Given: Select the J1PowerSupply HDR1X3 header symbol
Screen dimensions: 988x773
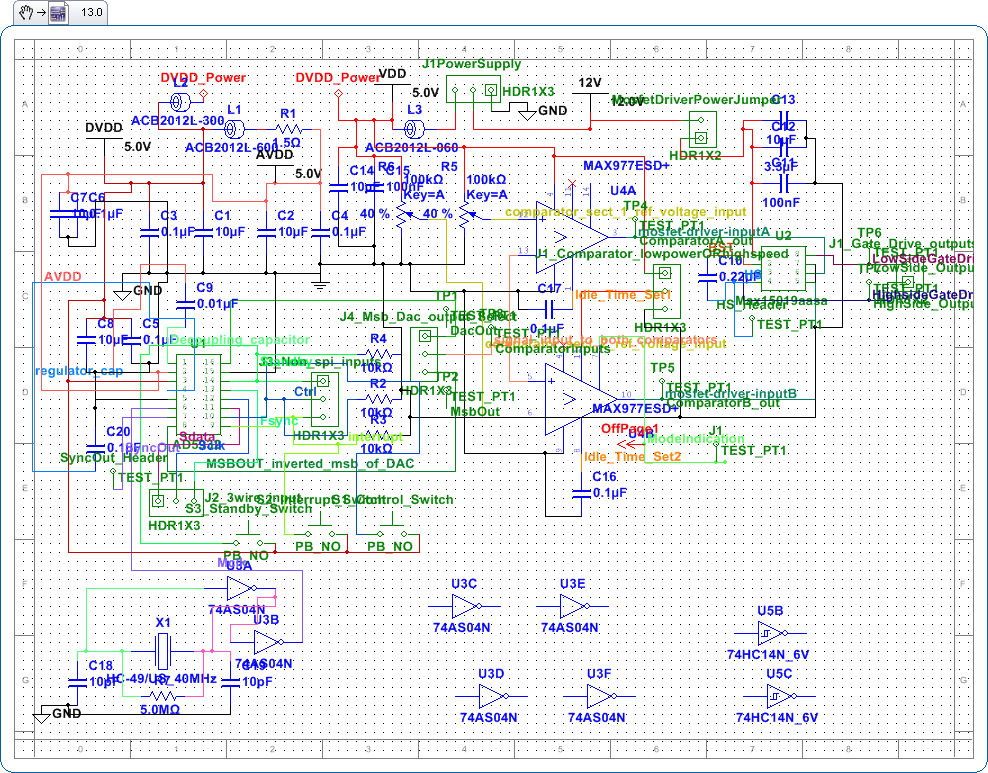Looking at the screenshot, I should (x=473, y=90).
